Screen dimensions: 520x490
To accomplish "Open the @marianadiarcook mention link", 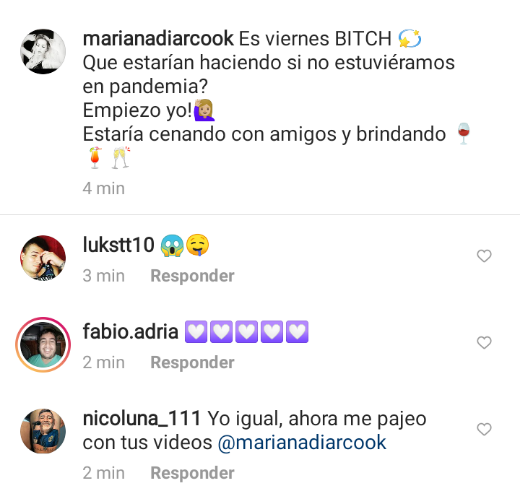I will click(x=302, y=443).
